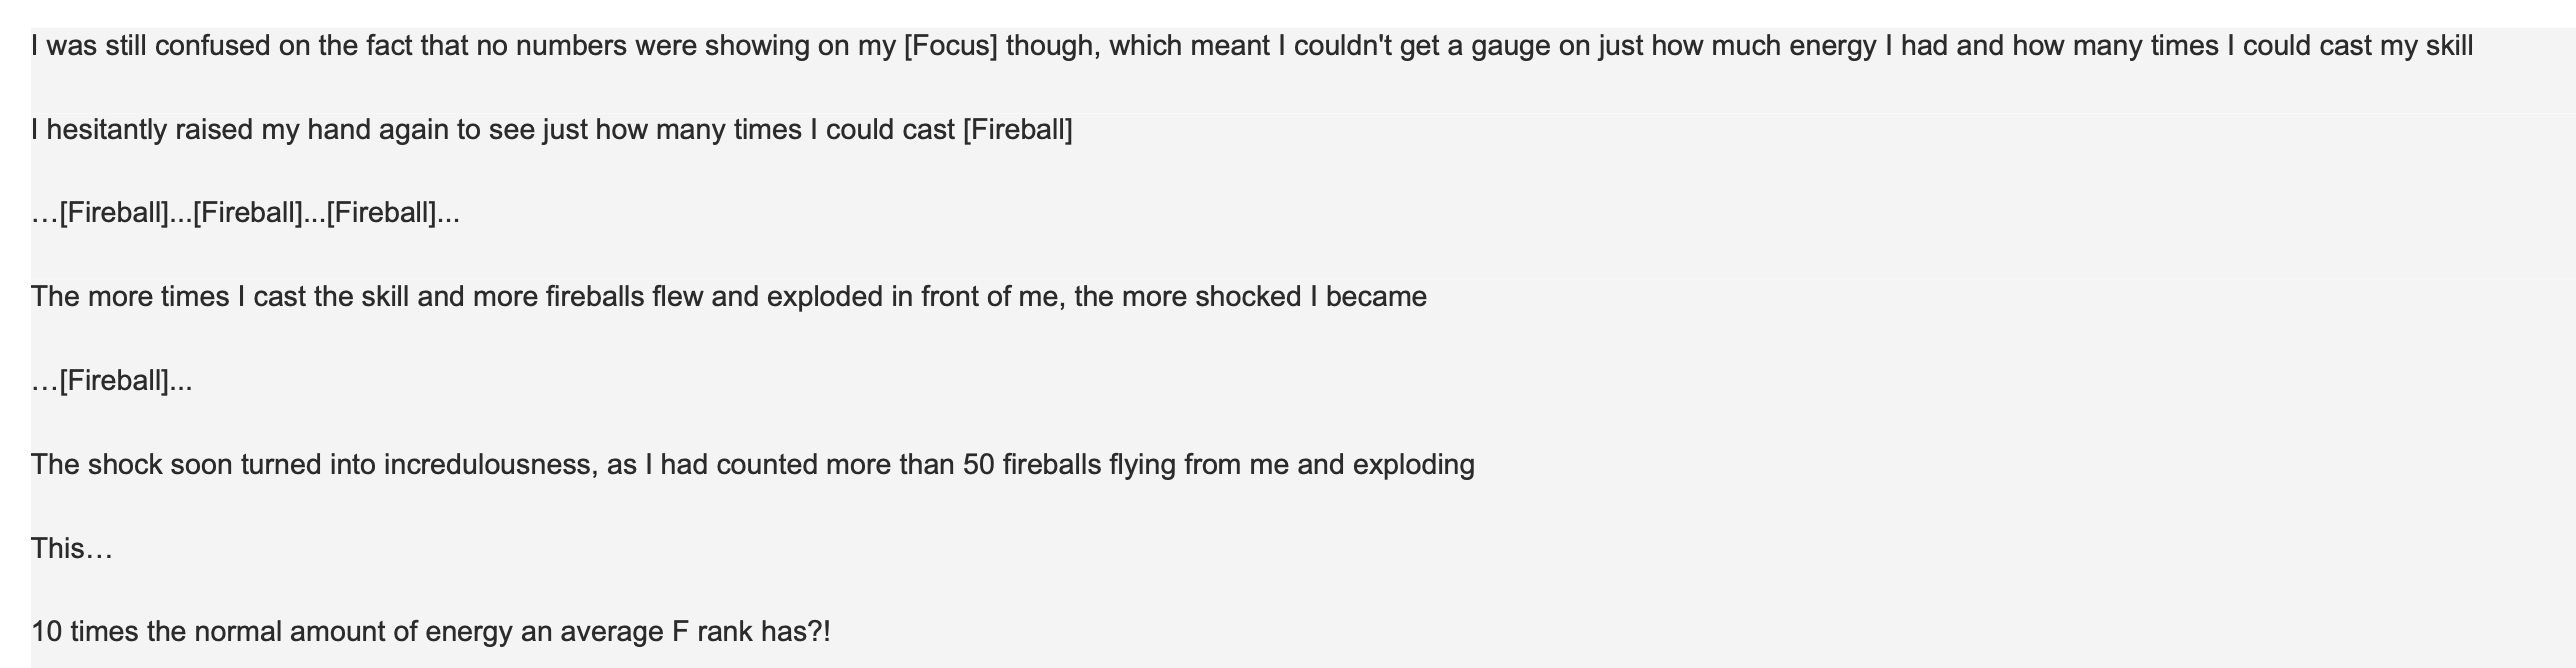Screen dimensions: 2576x668
Task: Click the word 'incredulousness' in the paragraph
Action: tap(491, 465)
